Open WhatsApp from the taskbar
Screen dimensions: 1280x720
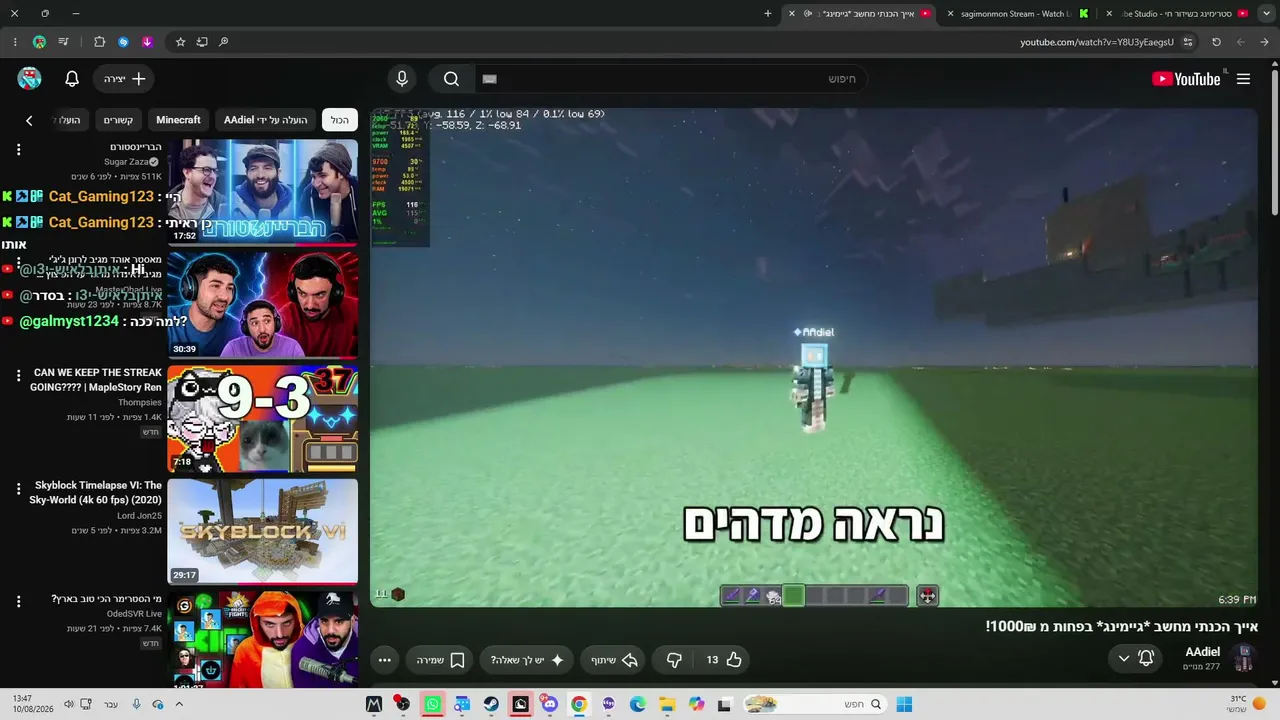432,704
